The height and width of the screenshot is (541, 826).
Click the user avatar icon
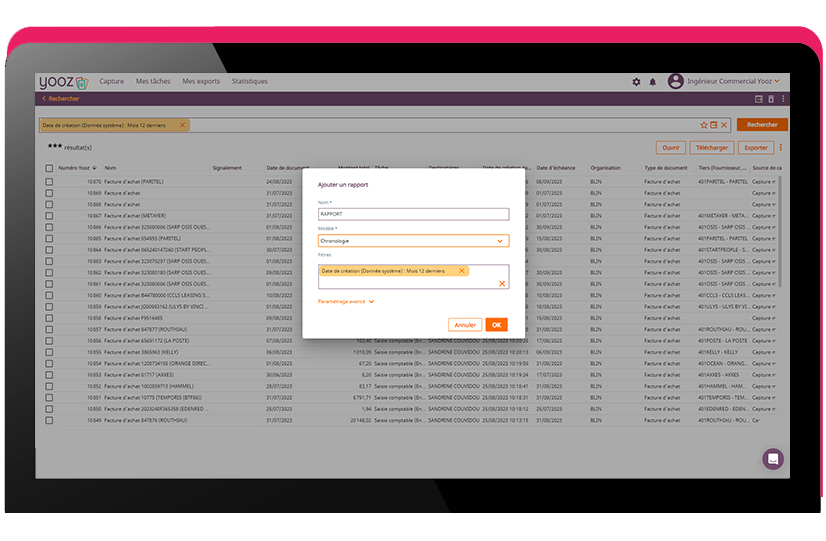tap(675, 81)
